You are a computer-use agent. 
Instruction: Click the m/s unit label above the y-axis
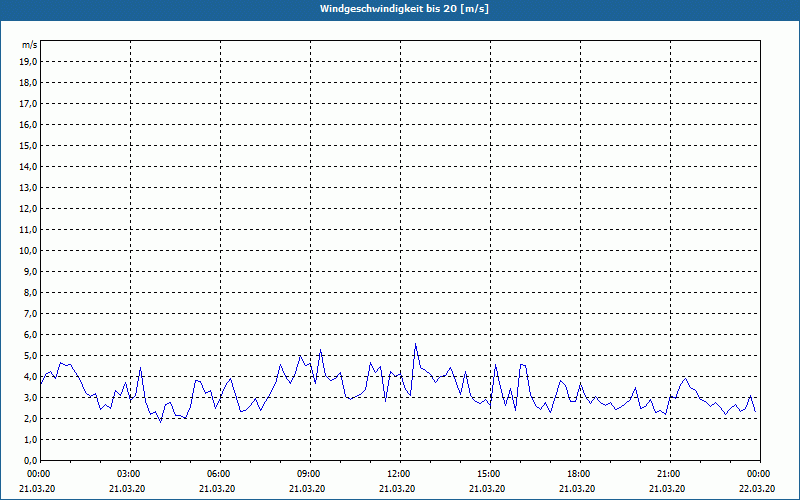30,46
